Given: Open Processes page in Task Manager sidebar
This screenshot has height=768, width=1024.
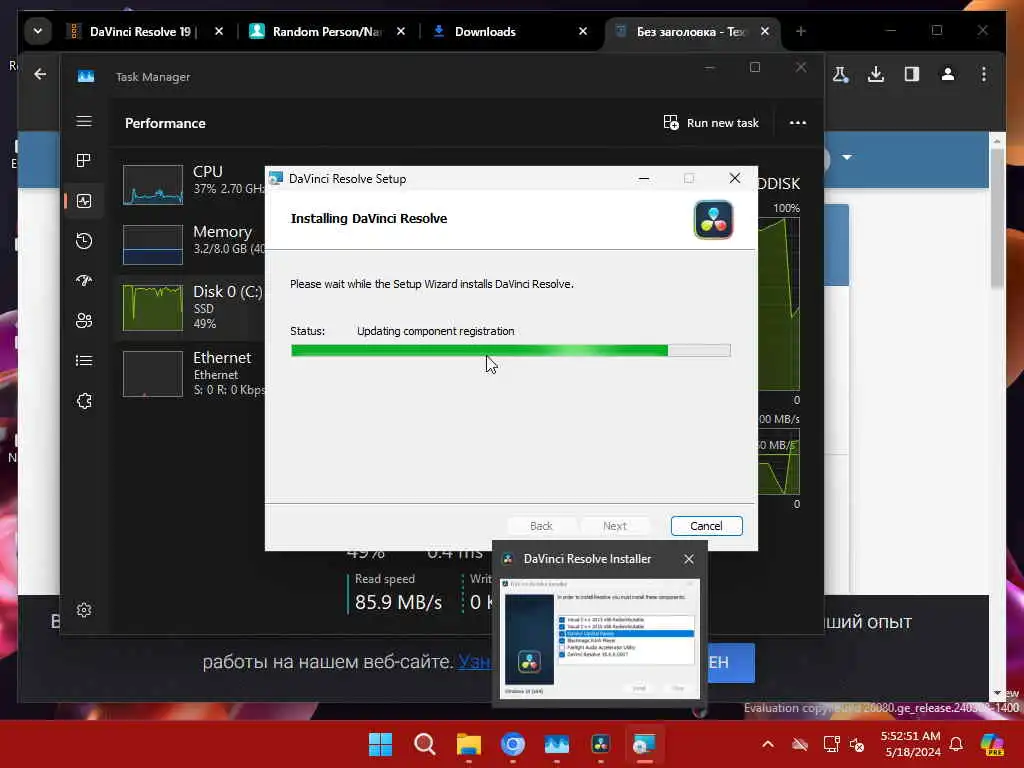Looking at the screenshot, I should point(84,161).
